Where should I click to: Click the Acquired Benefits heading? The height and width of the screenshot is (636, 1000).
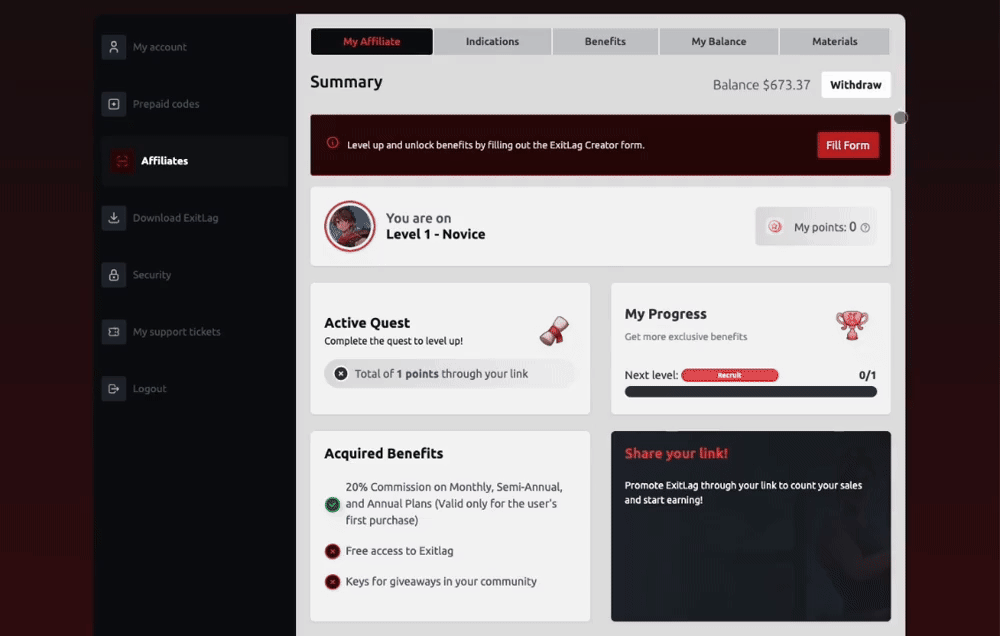(x=383, y=454)
